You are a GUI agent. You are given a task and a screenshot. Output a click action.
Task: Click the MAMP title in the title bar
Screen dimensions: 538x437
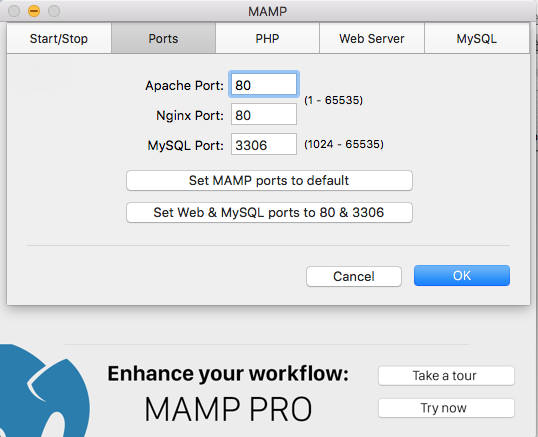tap(268, 11)
